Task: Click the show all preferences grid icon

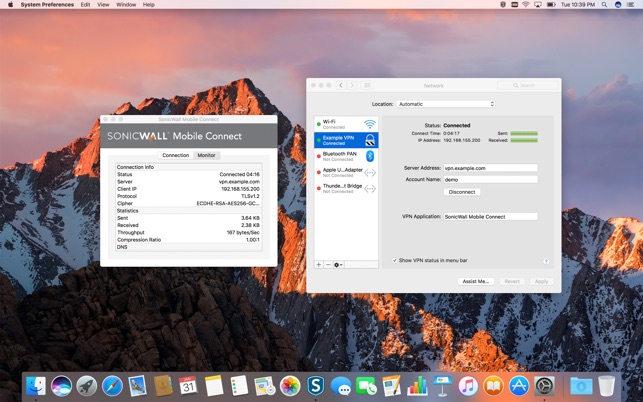Action: point(367,85)
